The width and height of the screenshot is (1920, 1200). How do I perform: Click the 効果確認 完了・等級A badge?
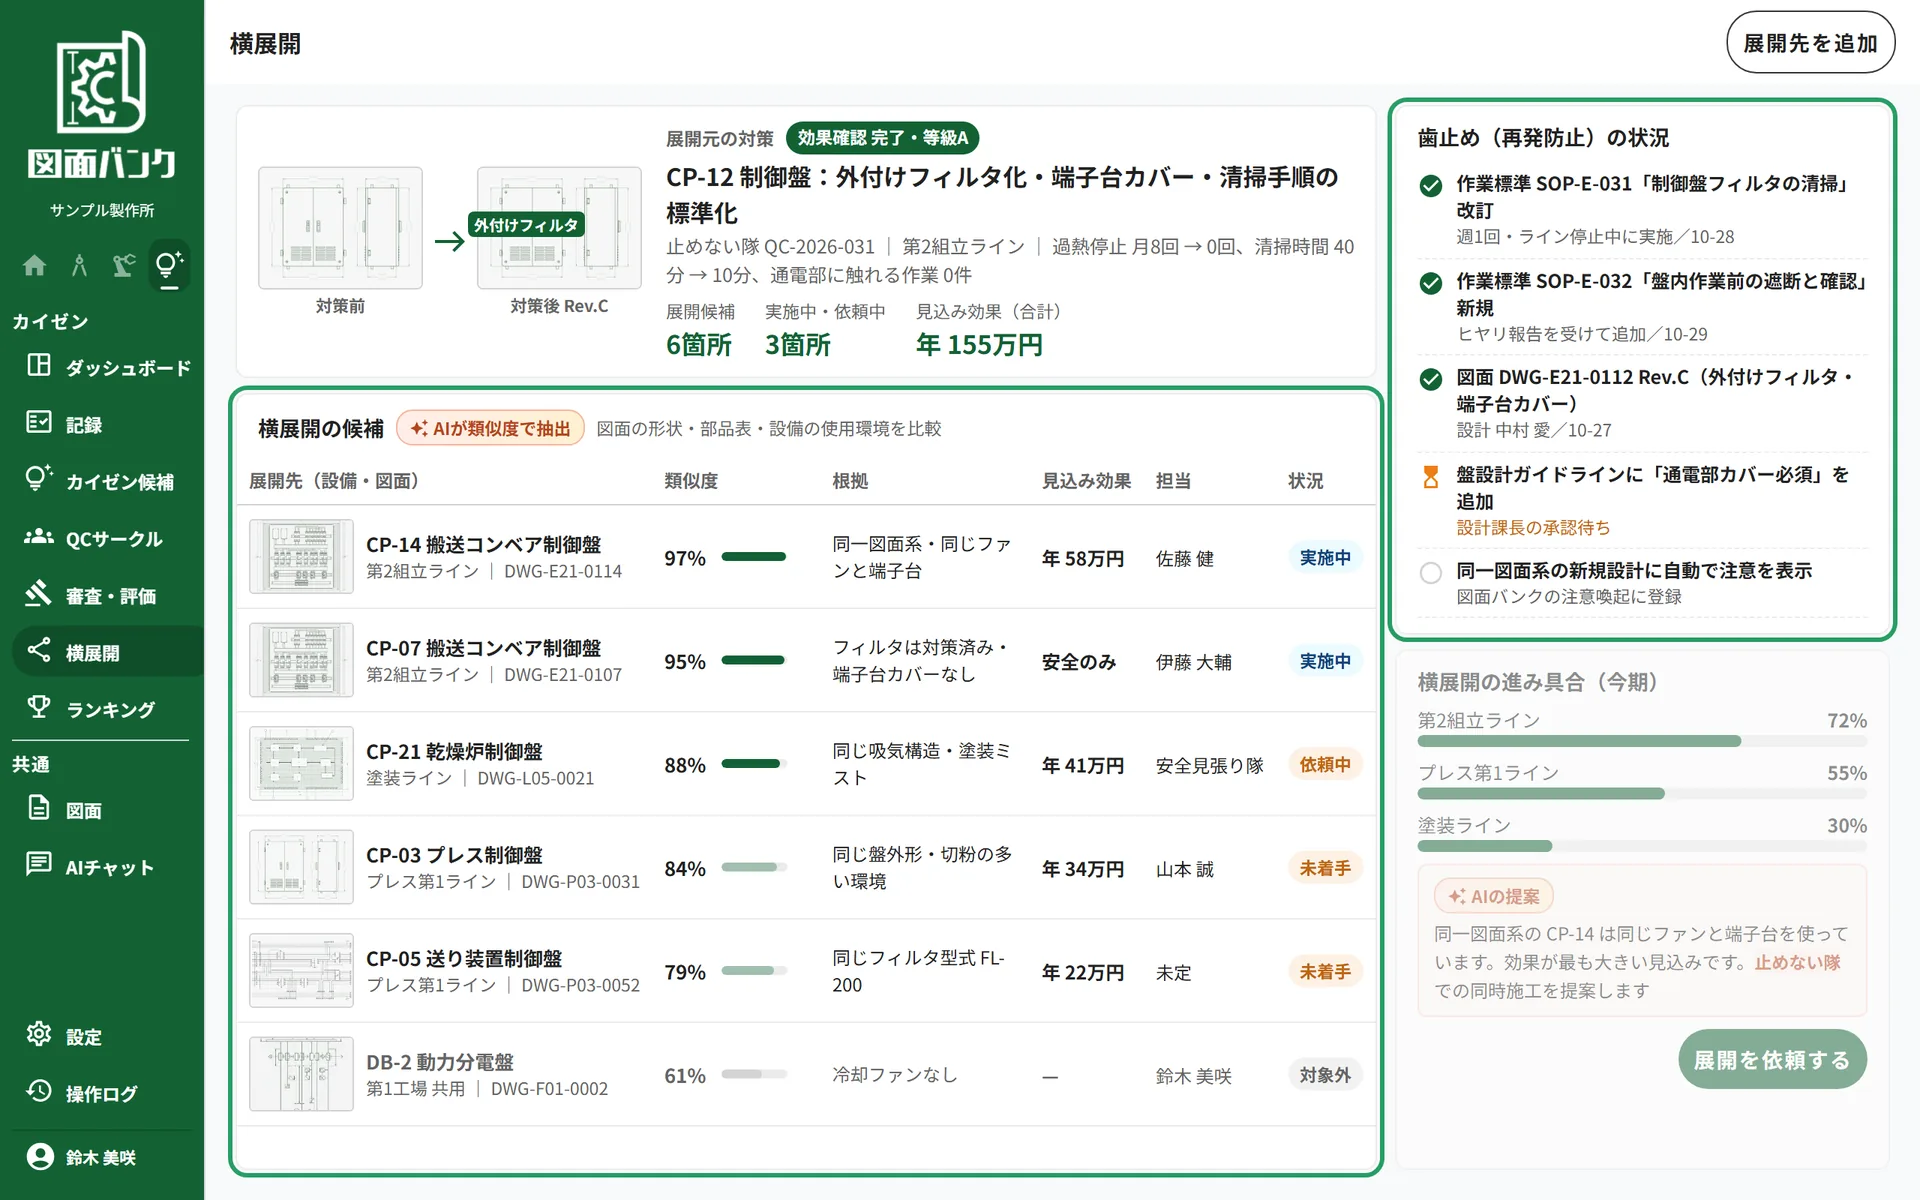coord(883,138)
